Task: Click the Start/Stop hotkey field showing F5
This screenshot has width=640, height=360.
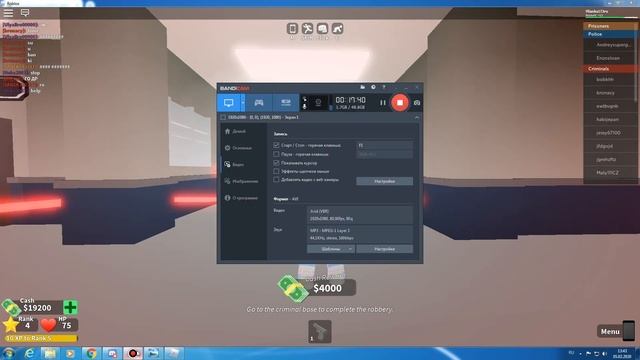Action: pos(384,145)
